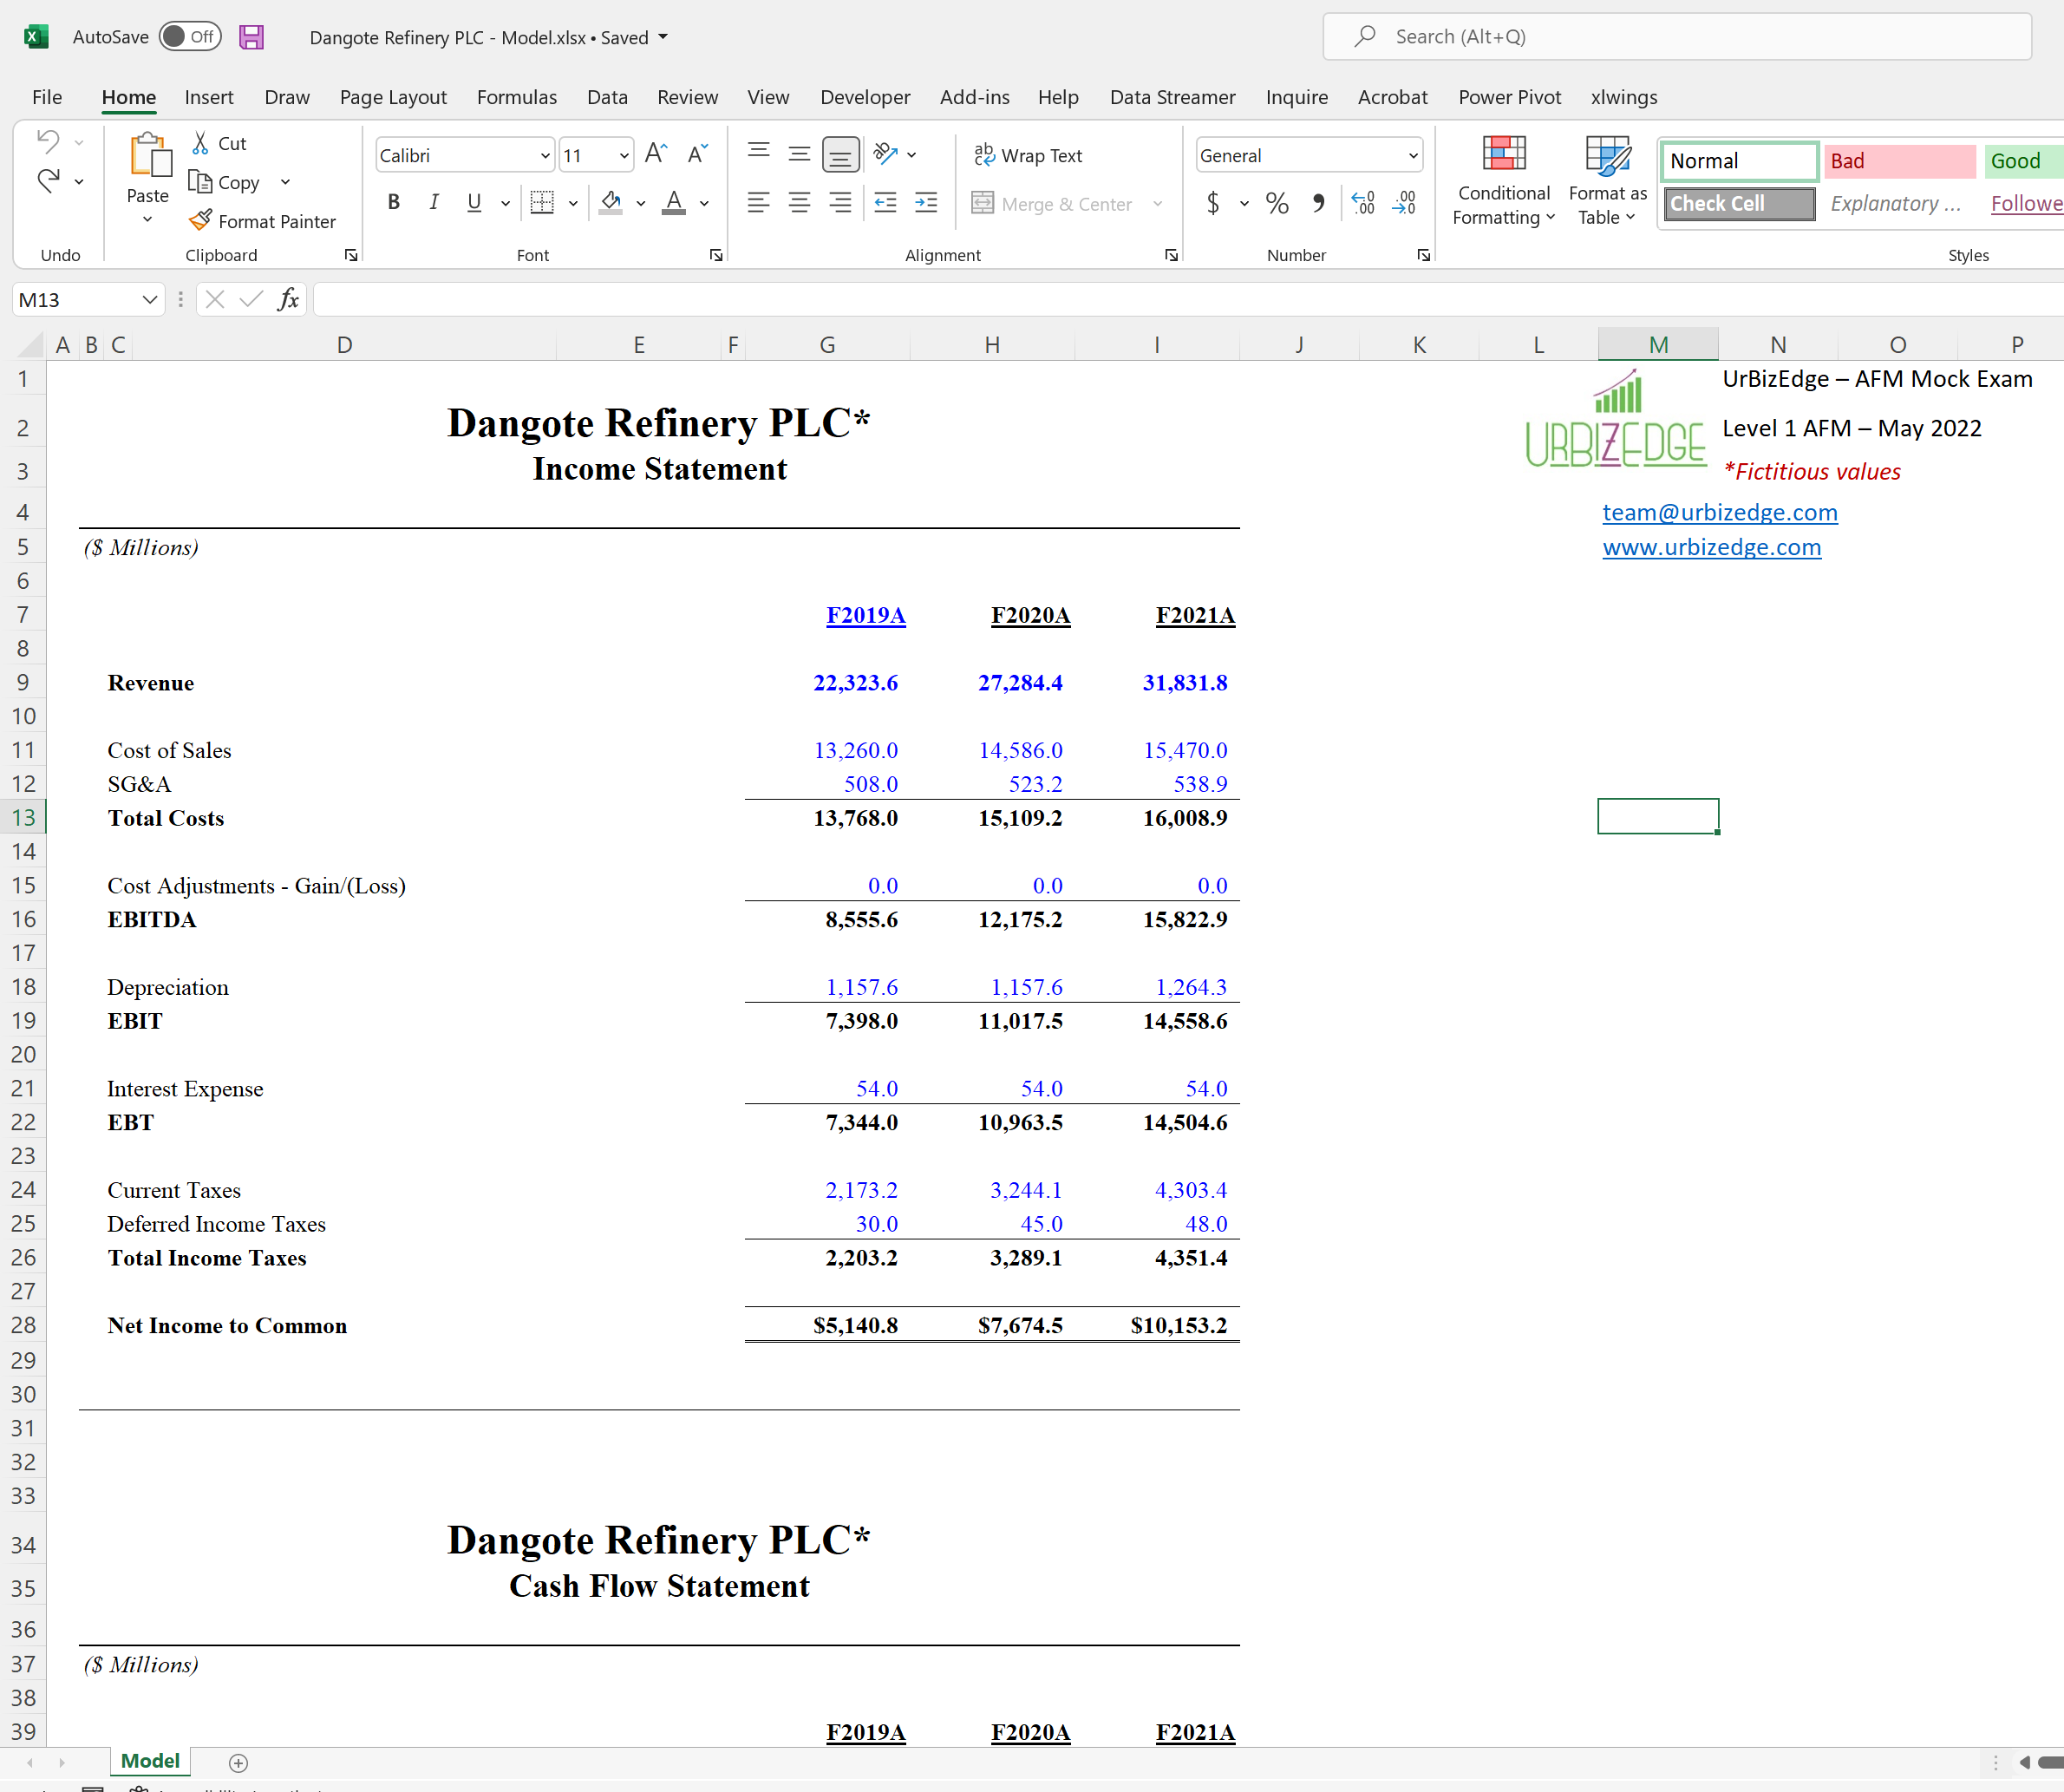
Task: Click the Redo arrow icon
Action: [x=47, y=181]
